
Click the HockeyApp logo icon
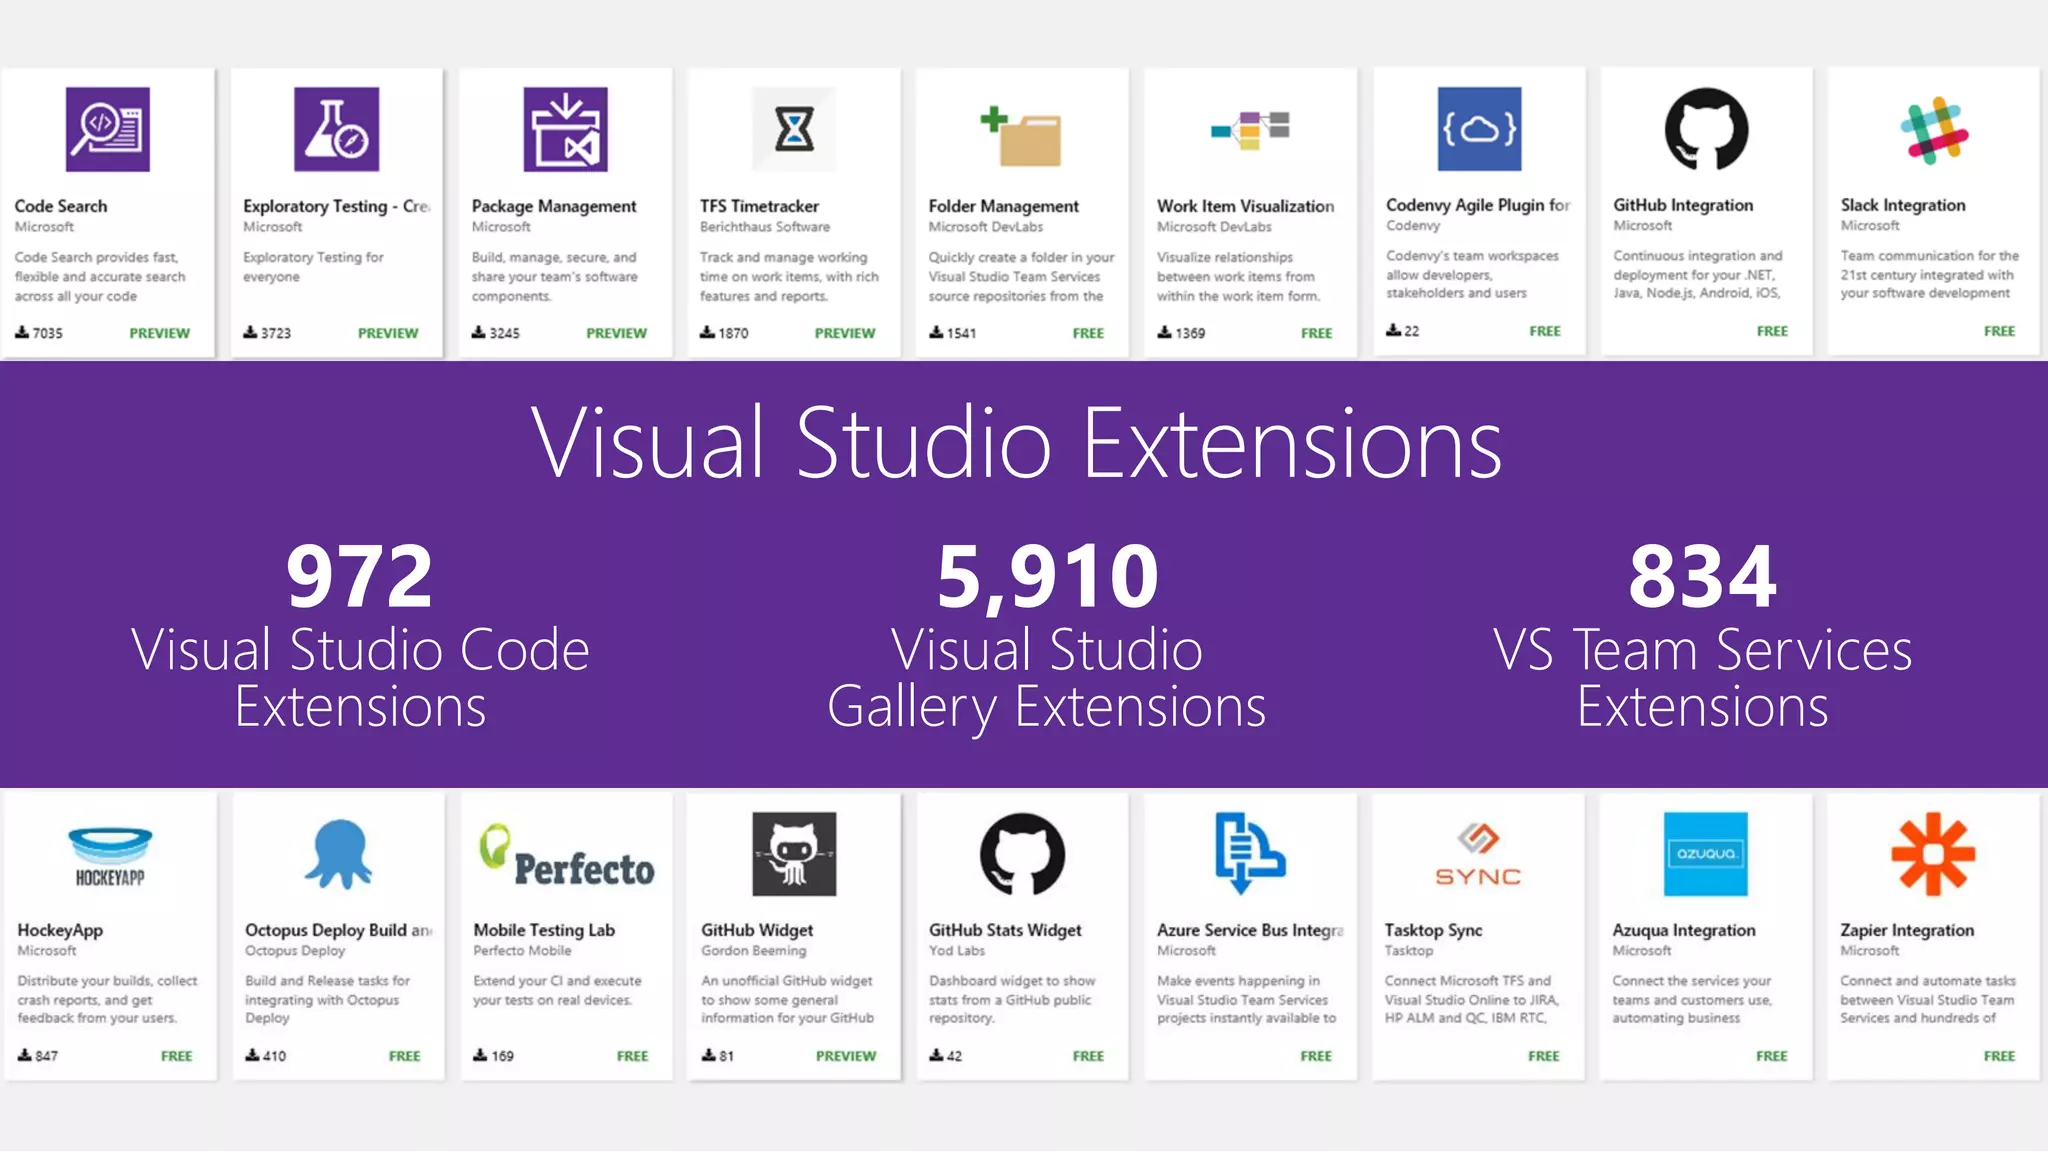click(x=110, y=856)
